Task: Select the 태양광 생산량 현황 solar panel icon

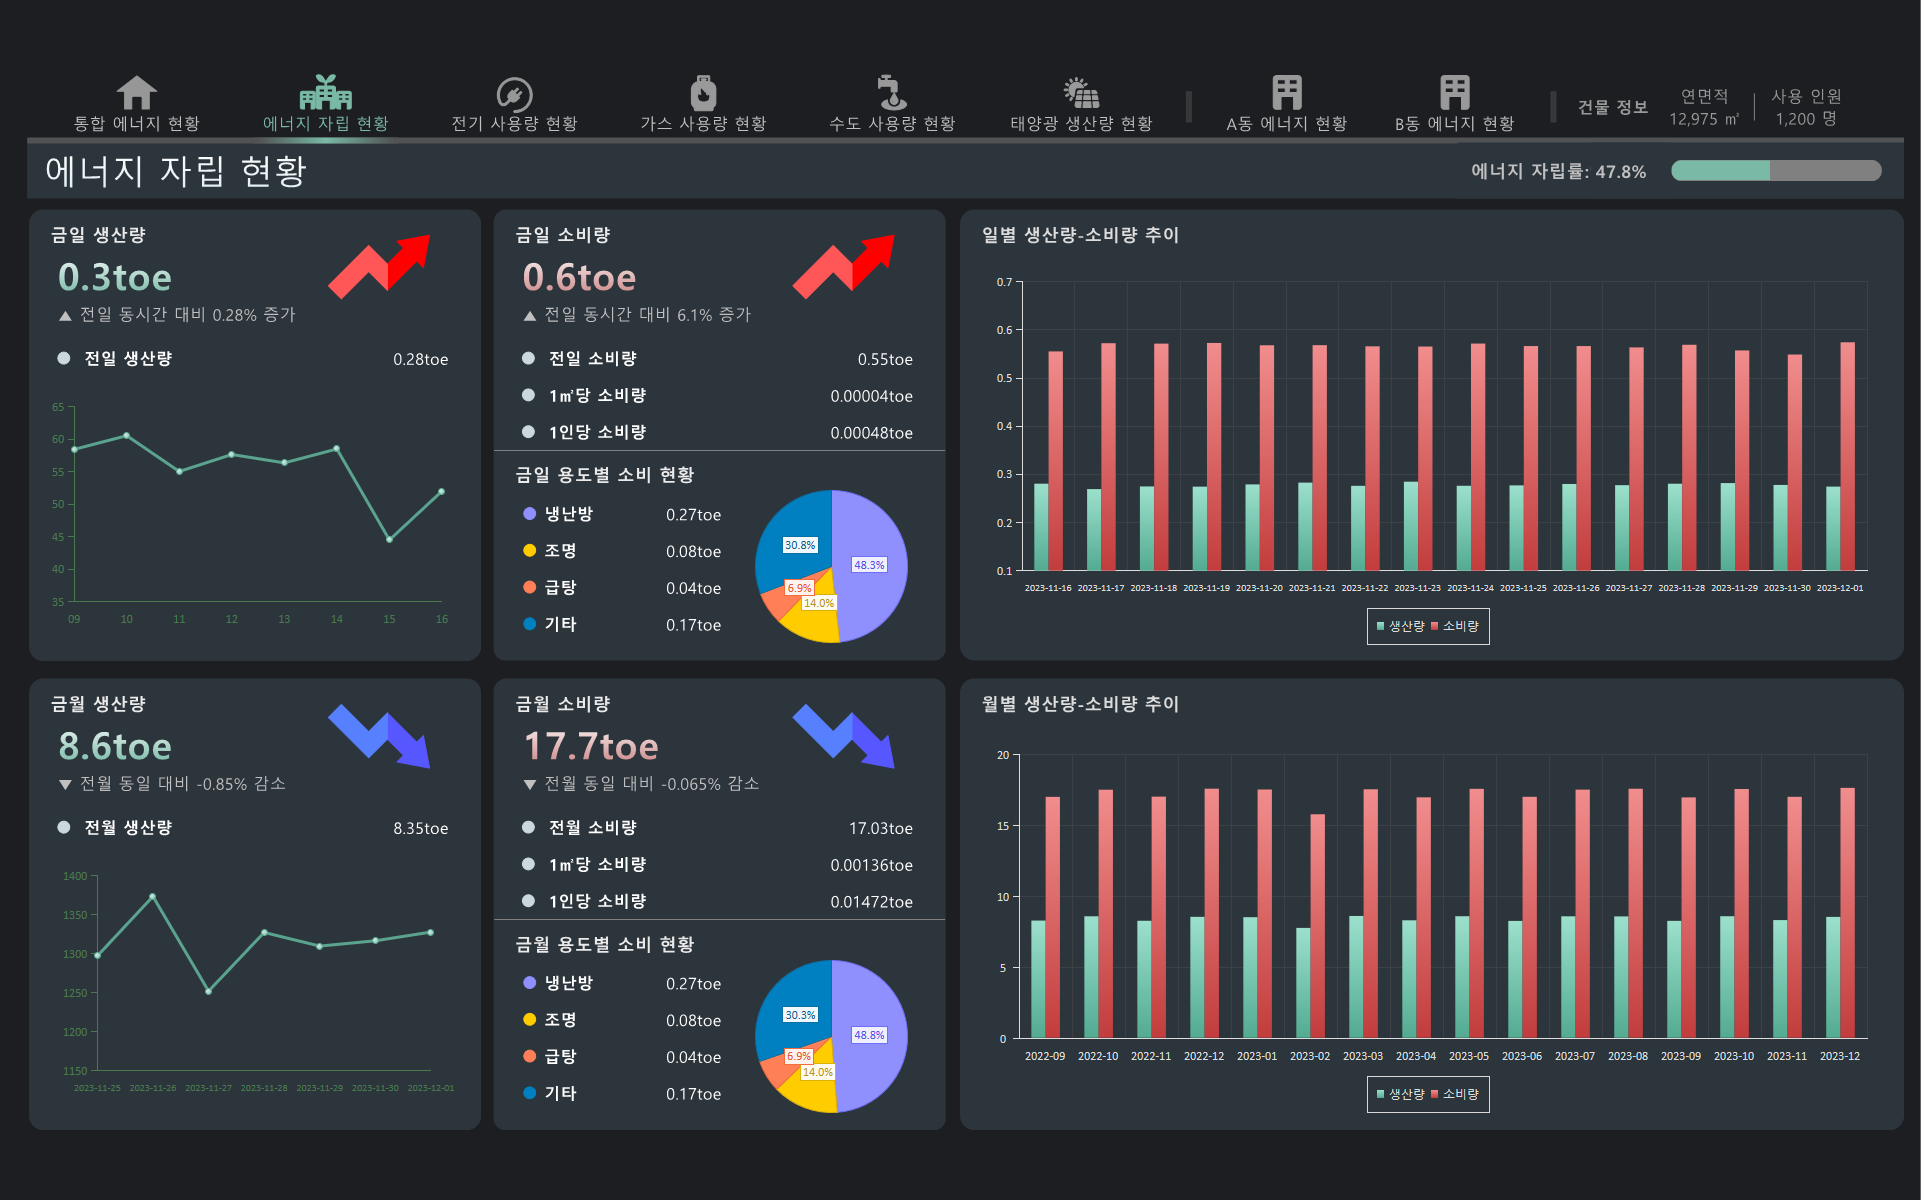Action: tap(1081, 93)
